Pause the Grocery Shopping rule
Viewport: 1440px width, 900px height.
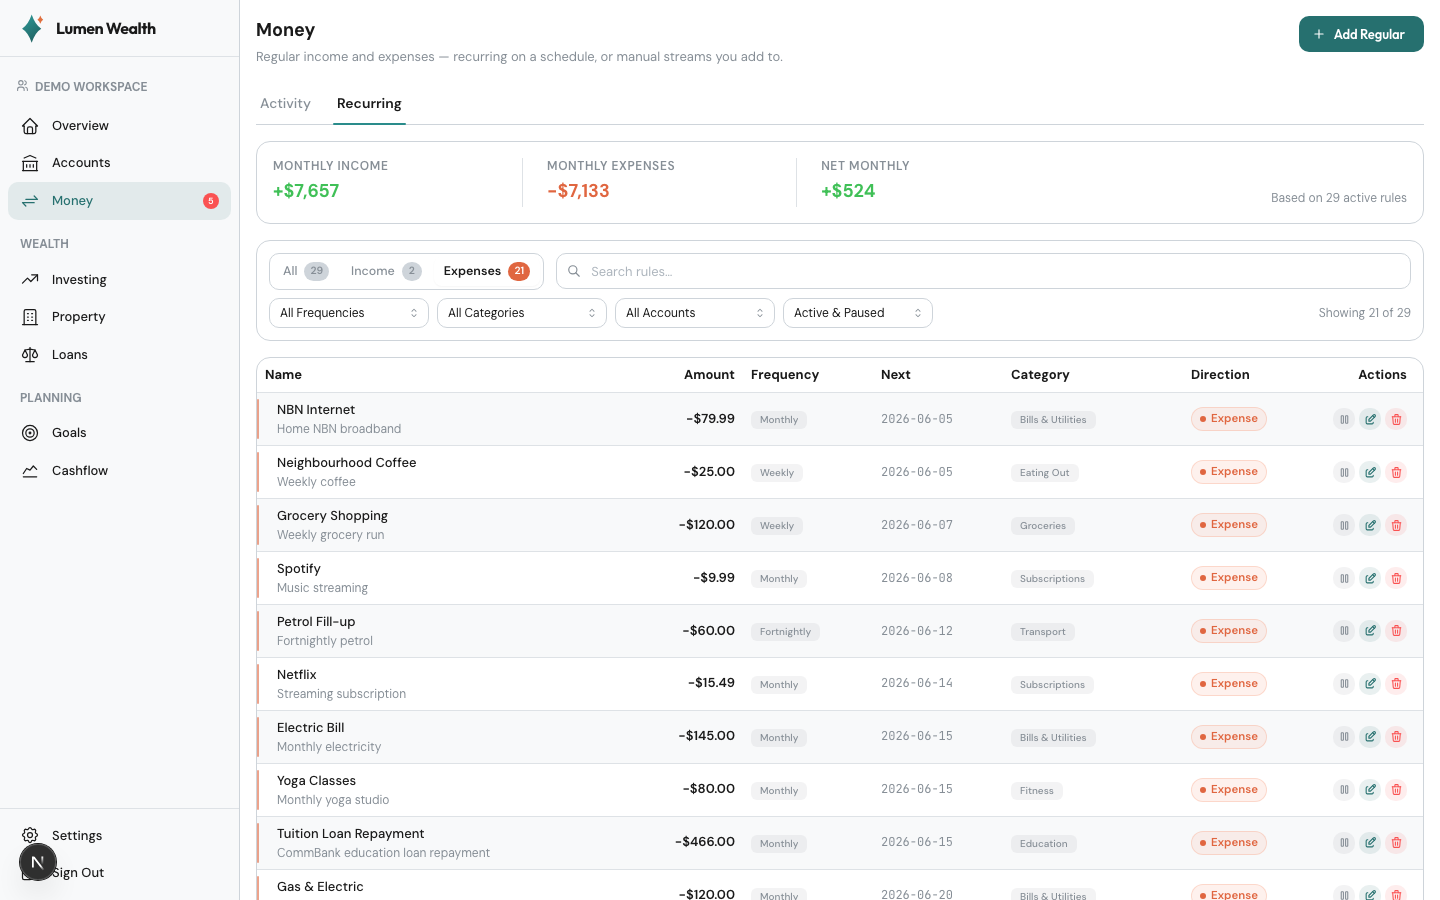click(x=1344, y=525)
